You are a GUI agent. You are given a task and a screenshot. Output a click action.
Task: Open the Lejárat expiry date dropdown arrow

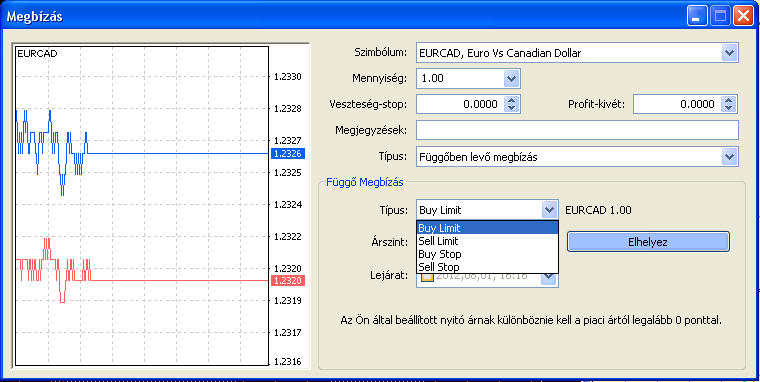point(549,278)
